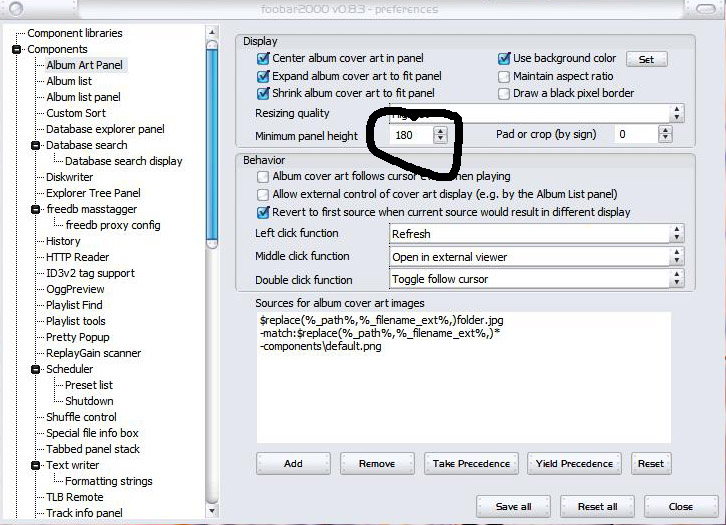Enable Album cover art follows cursor
The width and height of the screenshot is (726, 525).
point(263,176)
